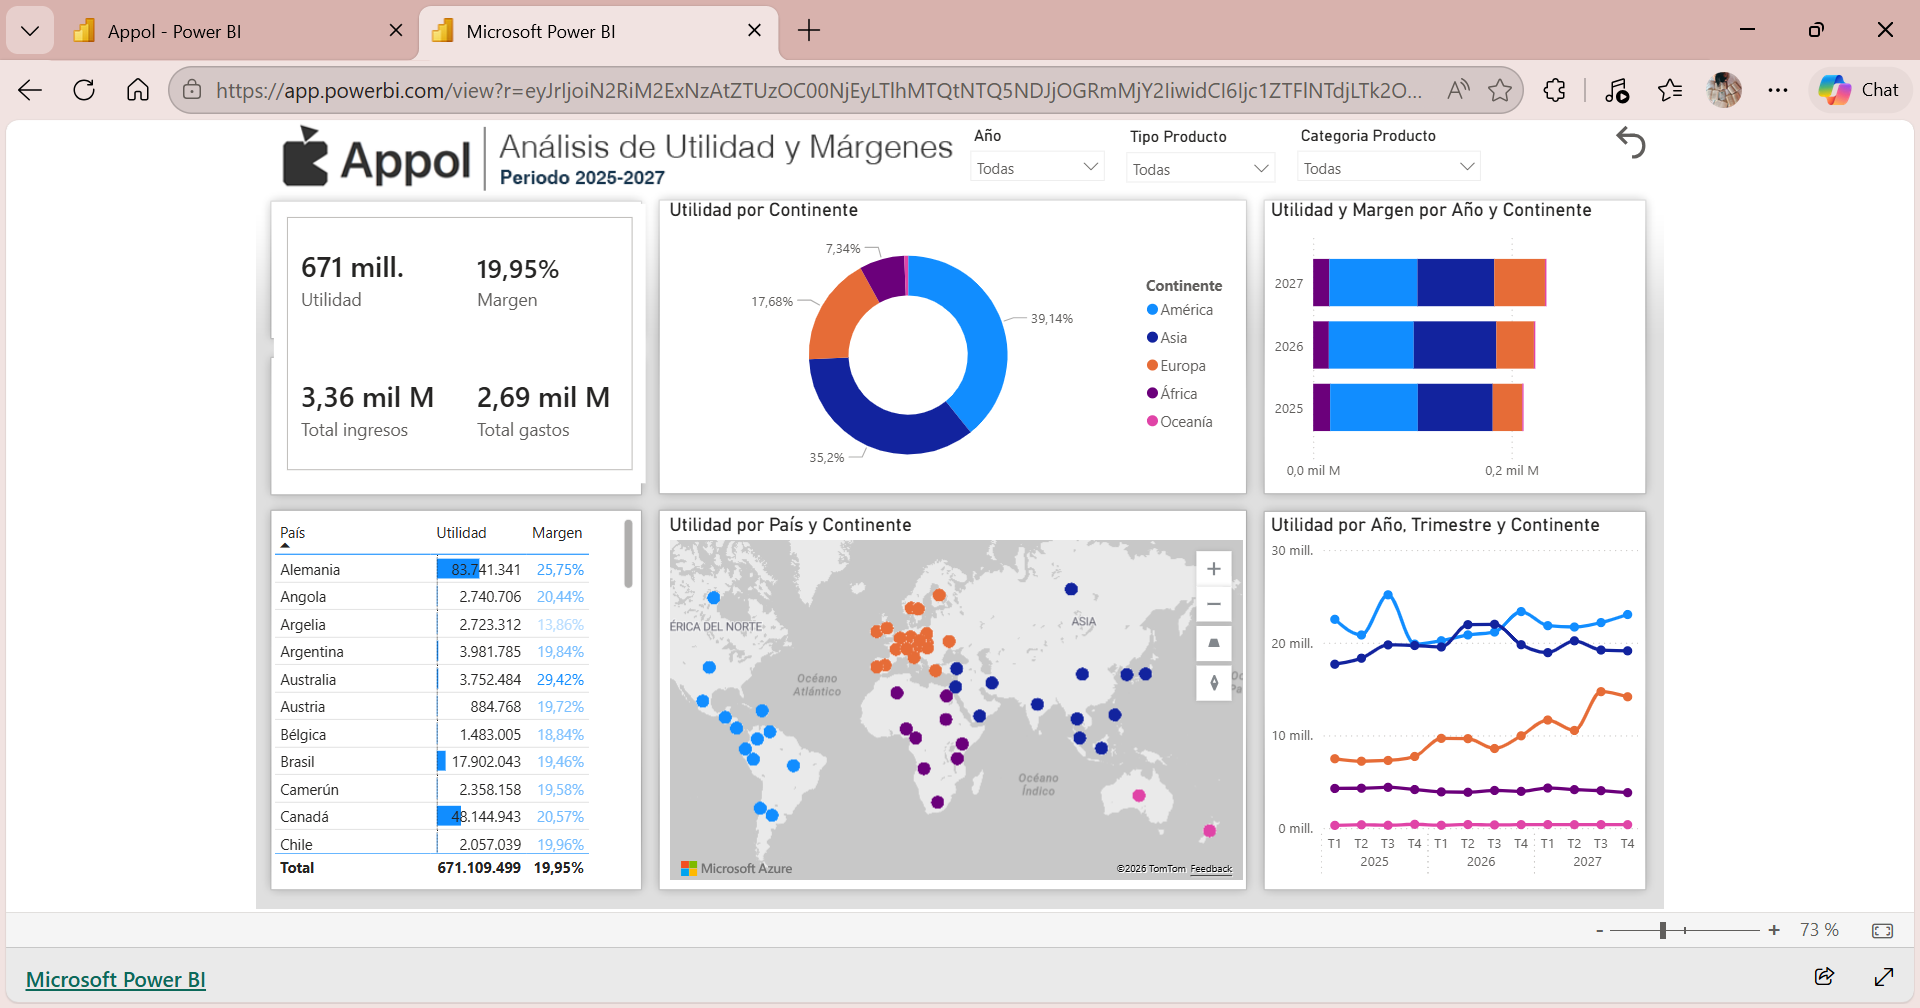Toggle the América legend item
Screen dimensions: 1920x1008
click(1180, 310)
